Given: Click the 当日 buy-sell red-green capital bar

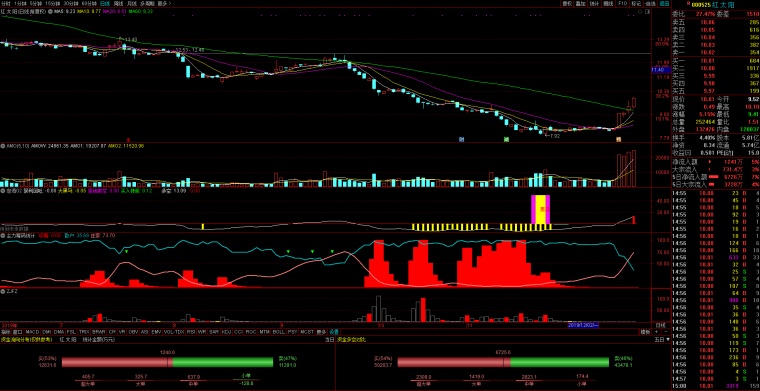Looking at the screenshot, I should [167, 362].
